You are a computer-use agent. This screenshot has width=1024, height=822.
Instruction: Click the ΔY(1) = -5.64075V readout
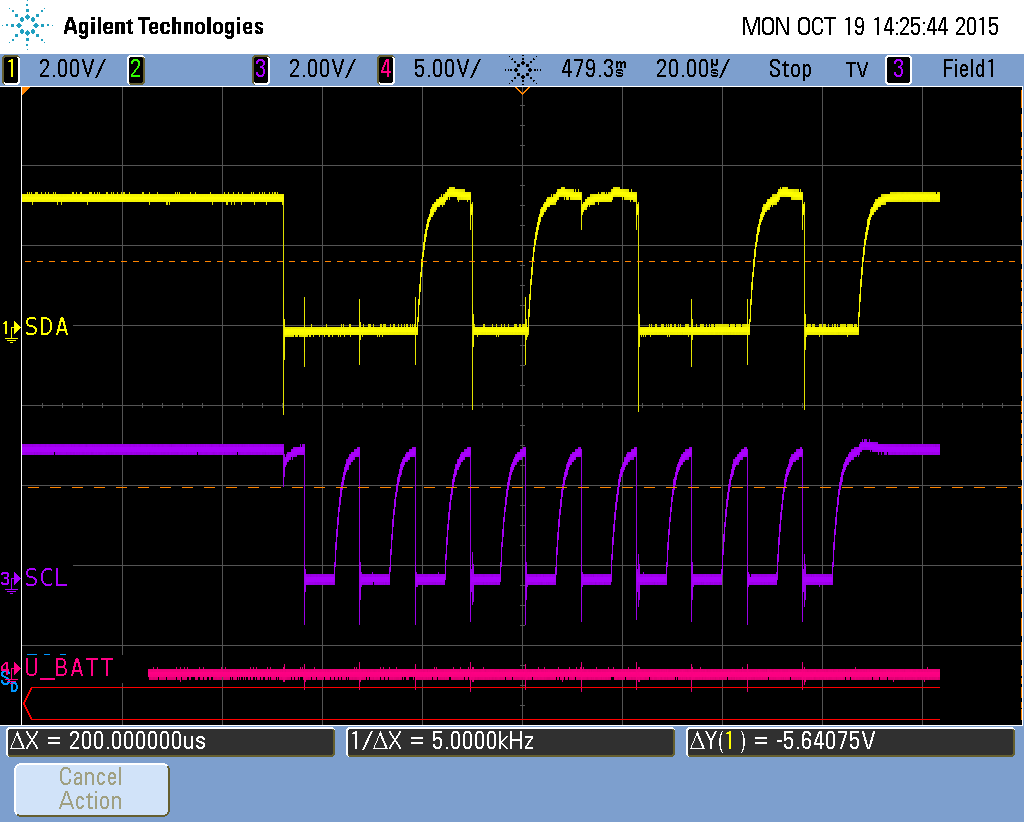click(x=850, y=741)
